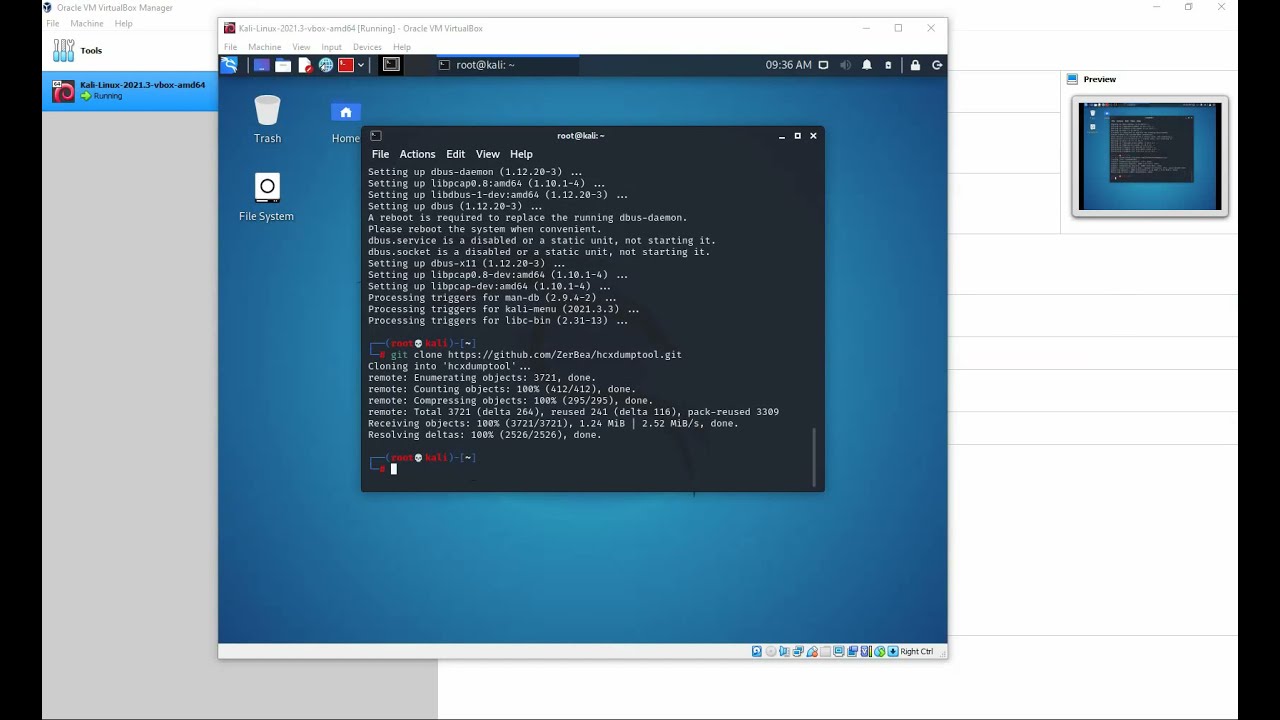1280x720 pixels.
Task: Click the VM Preview thumbnail
Action: point(1150,155)
